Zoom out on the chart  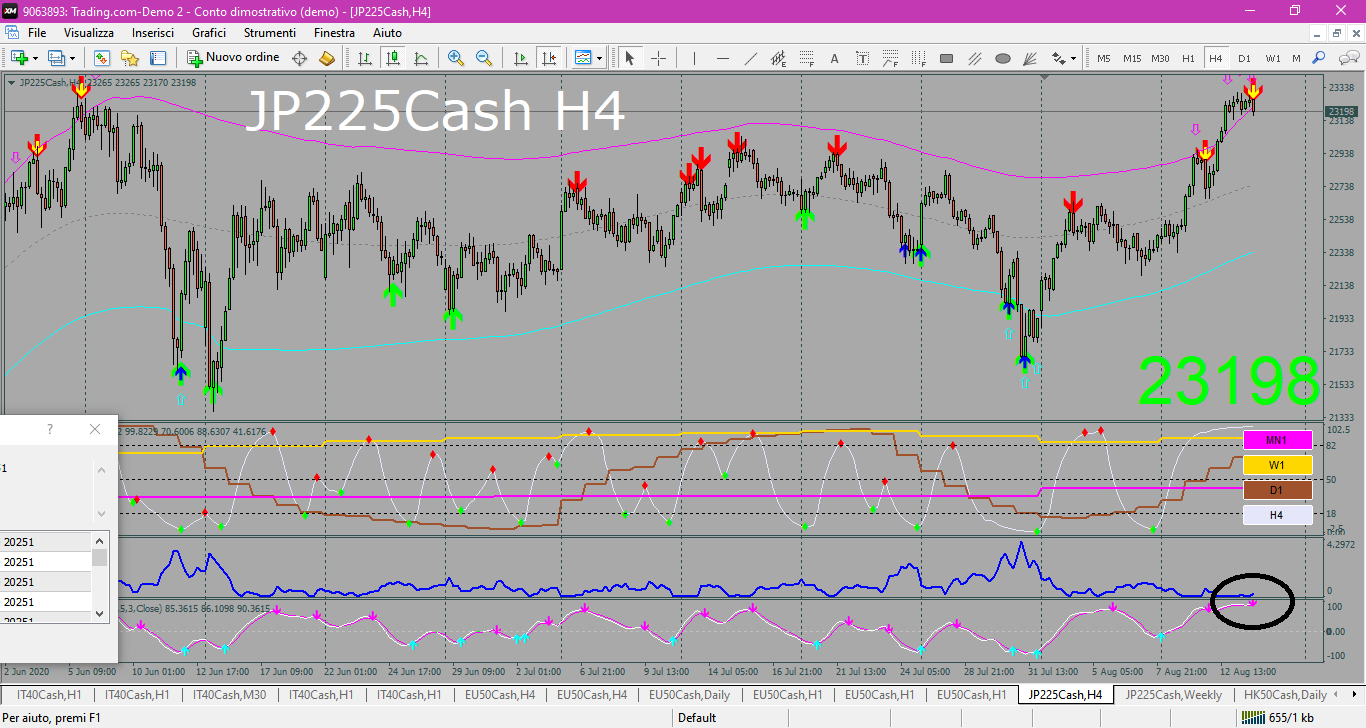(484, 58)
